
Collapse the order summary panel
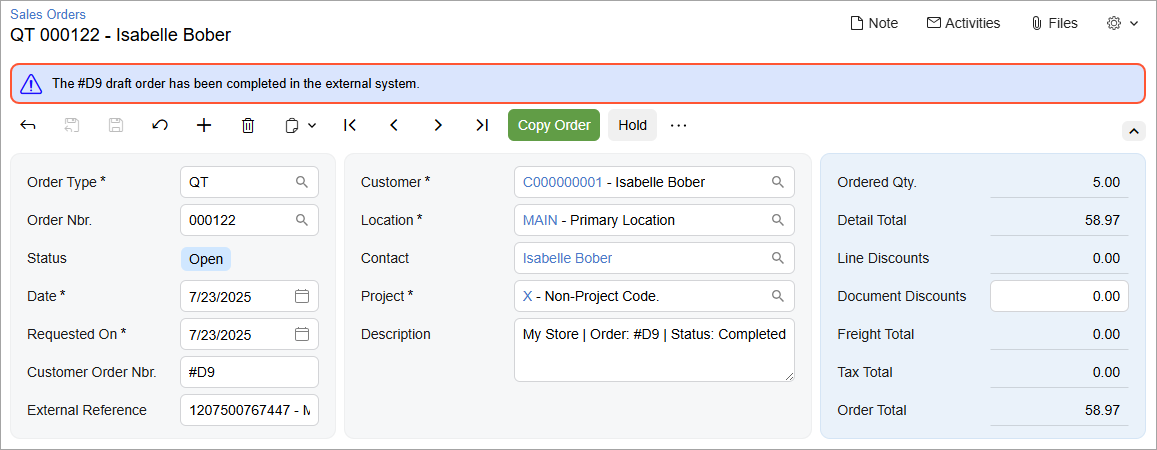click(x=1133, y=131)
